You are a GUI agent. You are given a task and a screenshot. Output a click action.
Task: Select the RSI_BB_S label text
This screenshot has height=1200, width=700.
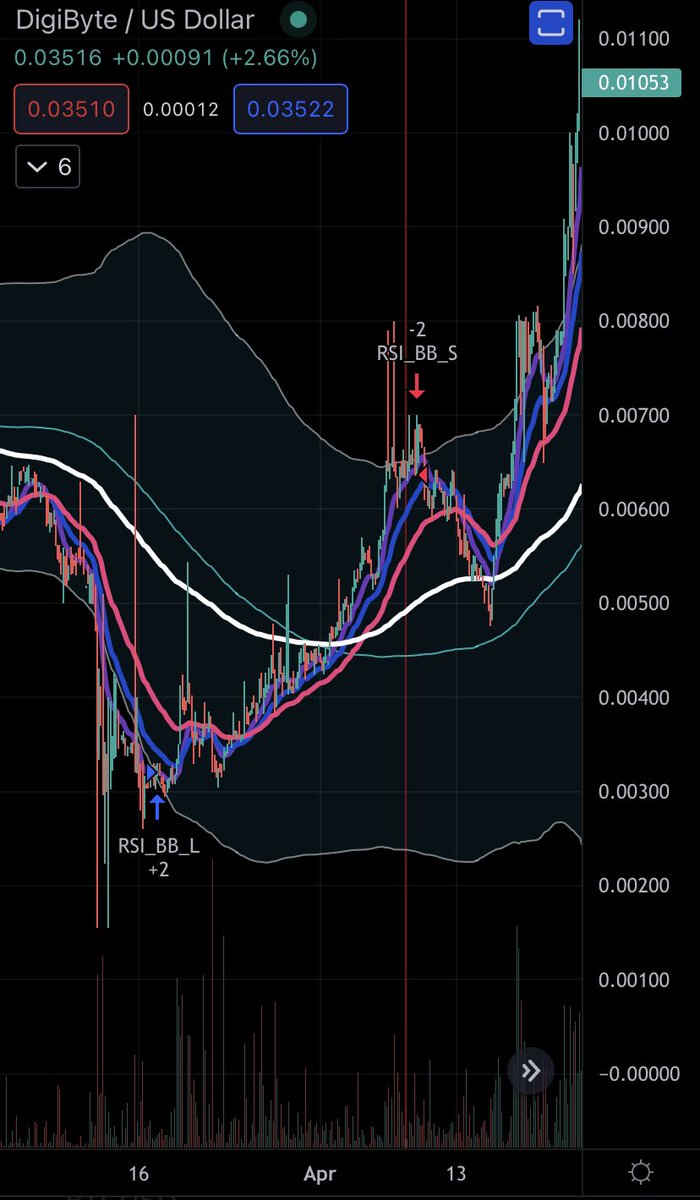(418, 353)
